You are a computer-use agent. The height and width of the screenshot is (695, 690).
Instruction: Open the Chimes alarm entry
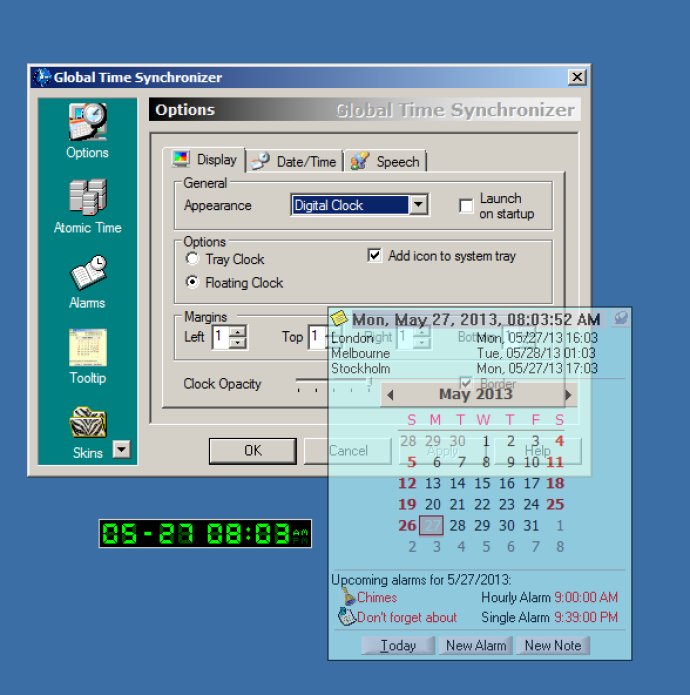coord(479,597)
